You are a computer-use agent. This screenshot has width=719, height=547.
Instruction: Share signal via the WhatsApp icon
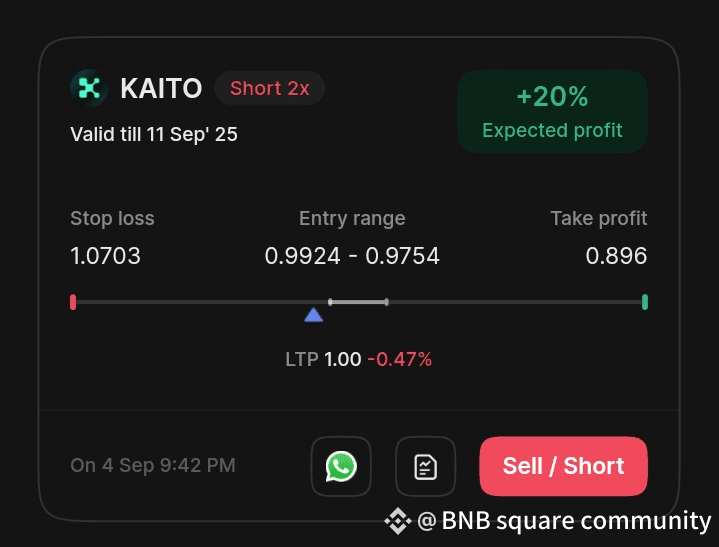pyautogui.click(x=341, y=466)
